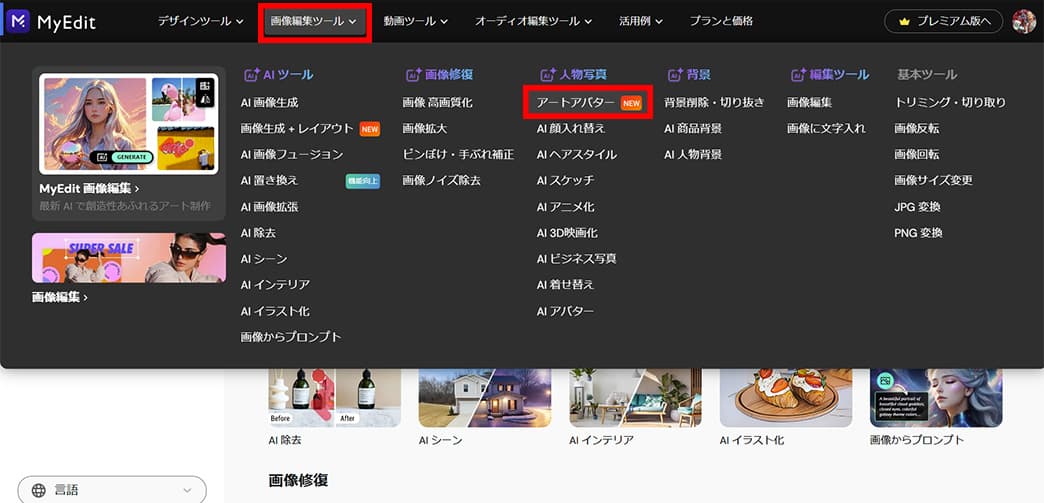Viewport: 1044px width, 503px height.
Task: Select 背景削除・切り抜き menu entry
Action: coord(714,103)
